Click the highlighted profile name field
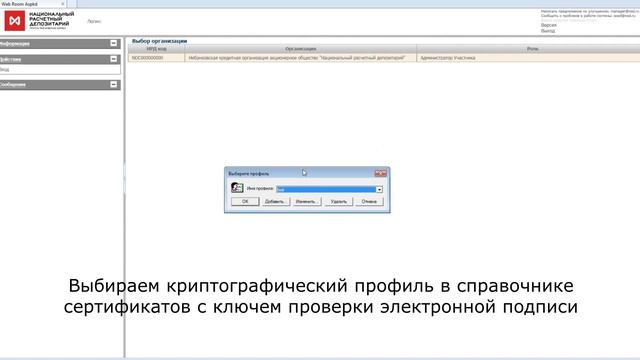 [x=326, y=189]
